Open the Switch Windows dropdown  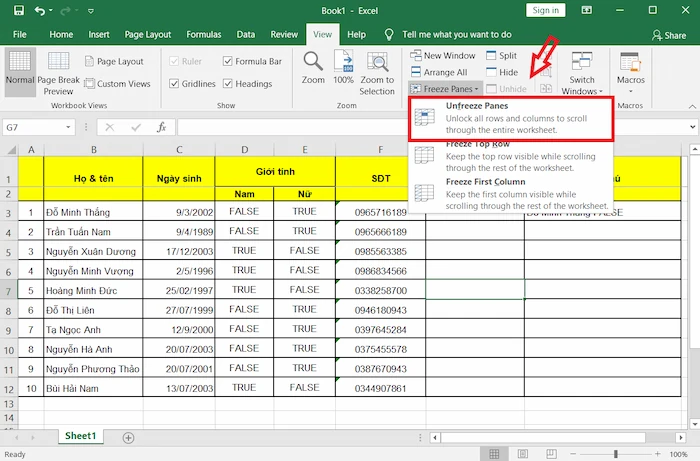582,73
